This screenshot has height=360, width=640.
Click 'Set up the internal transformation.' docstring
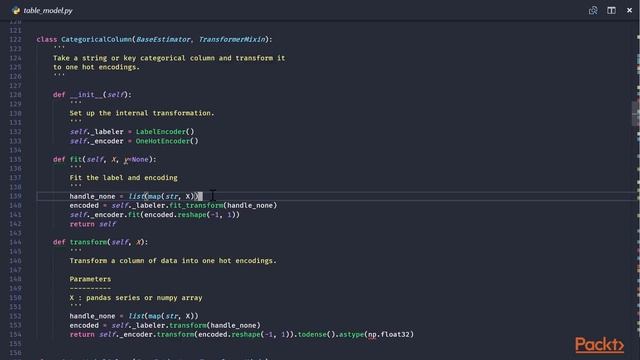point(142,113)
